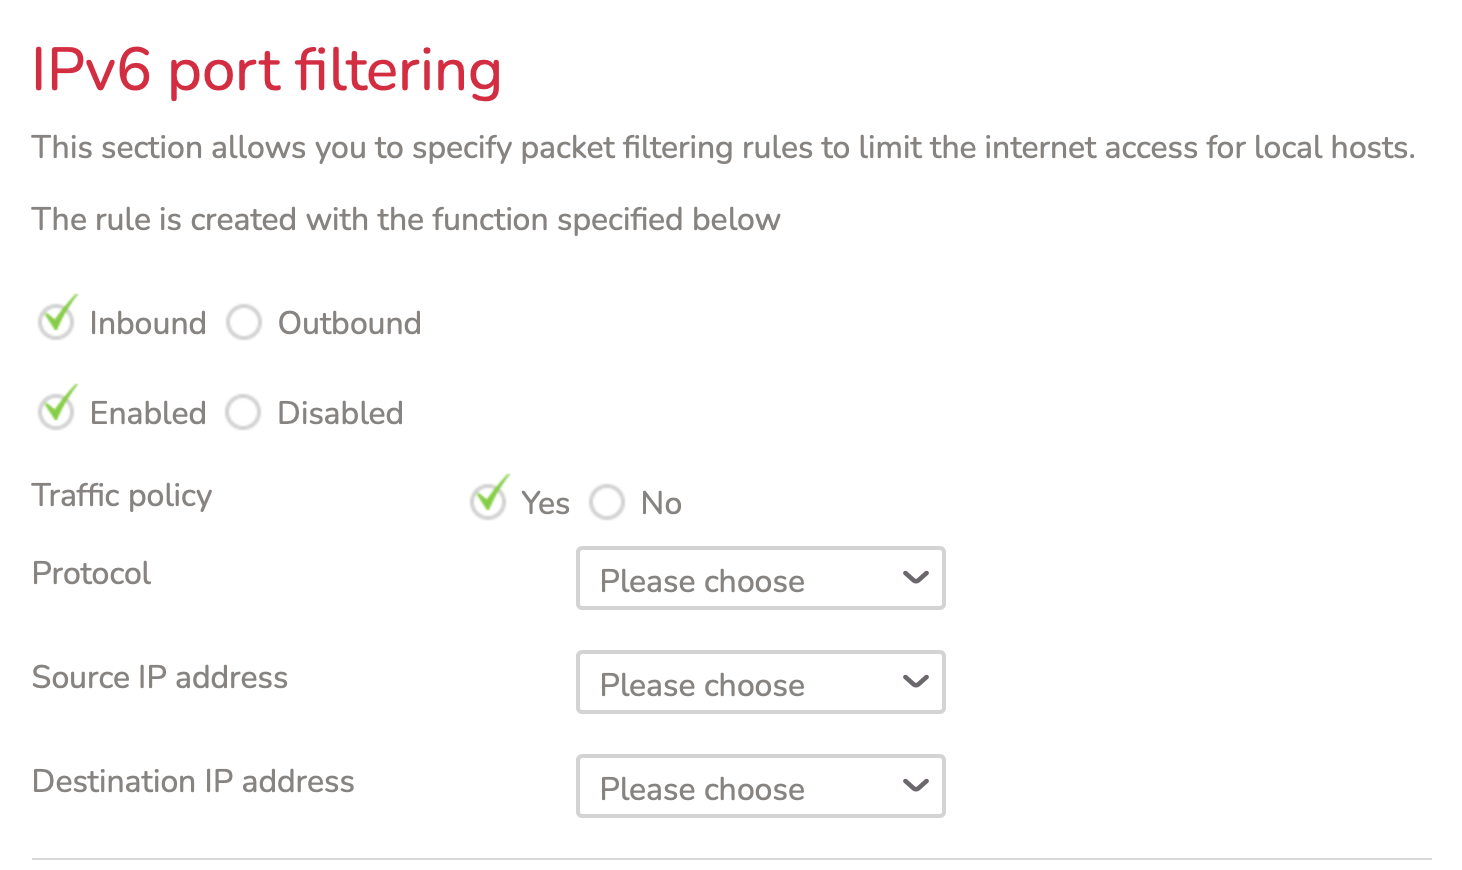Set Traffic policy to Yes

[x=488, y=502]
